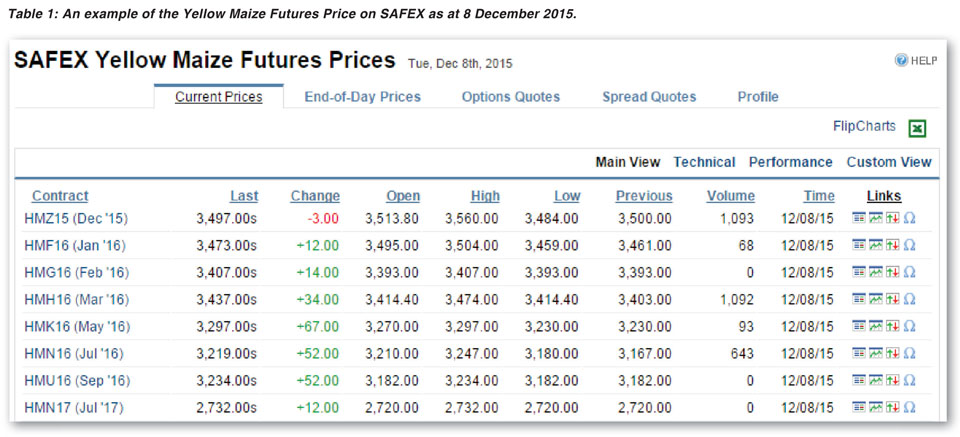The height and width of the screenshot is (437, 960).
Task: Click up/down arrows icon for HMG16 row
Action: (893, 272)
